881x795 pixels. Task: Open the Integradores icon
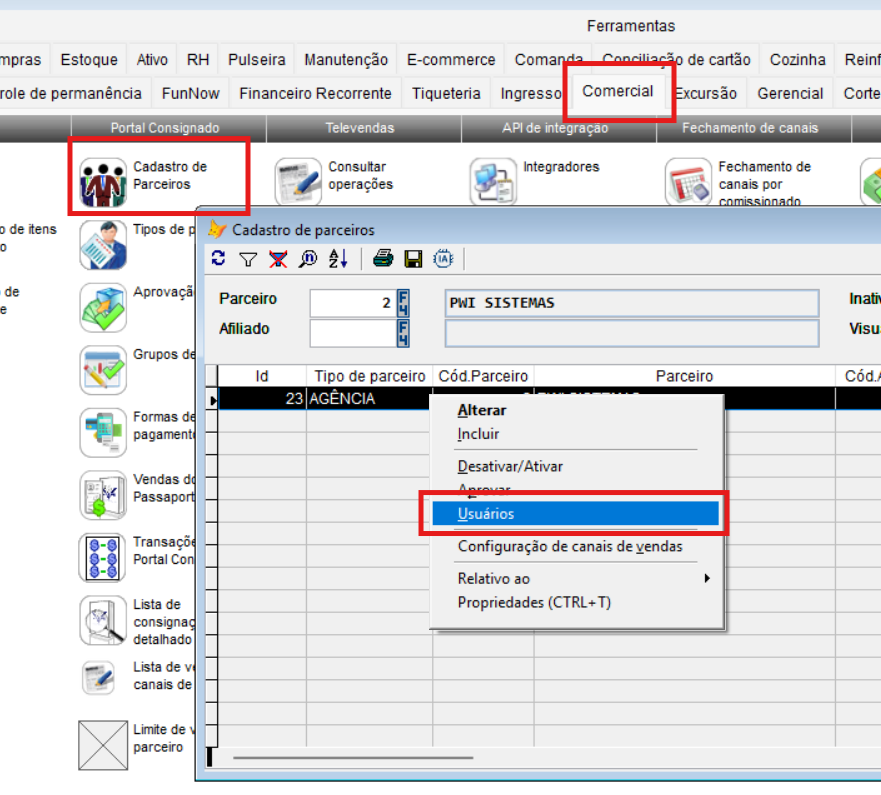(x=494, y=180)
